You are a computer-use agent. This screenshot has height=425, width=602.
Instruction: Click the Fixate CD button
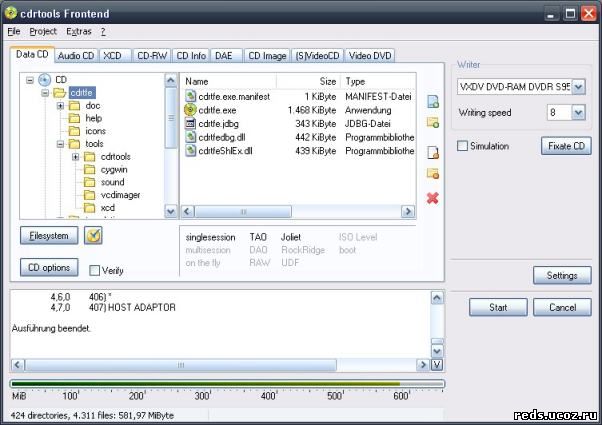click(x=566, y=146)
